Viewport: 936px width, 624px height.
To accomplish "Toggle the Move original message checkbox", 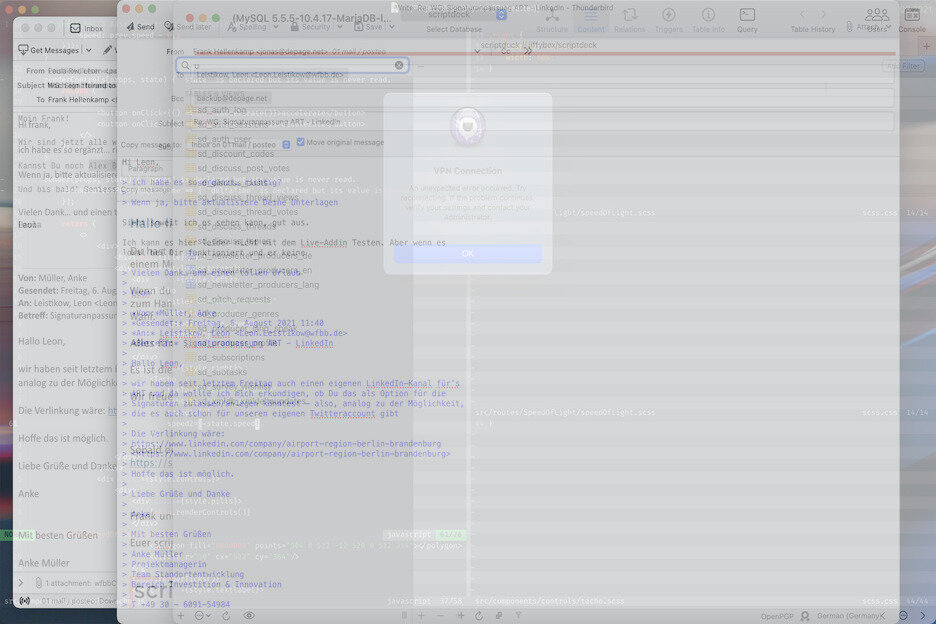I will [x=301, y=142].
